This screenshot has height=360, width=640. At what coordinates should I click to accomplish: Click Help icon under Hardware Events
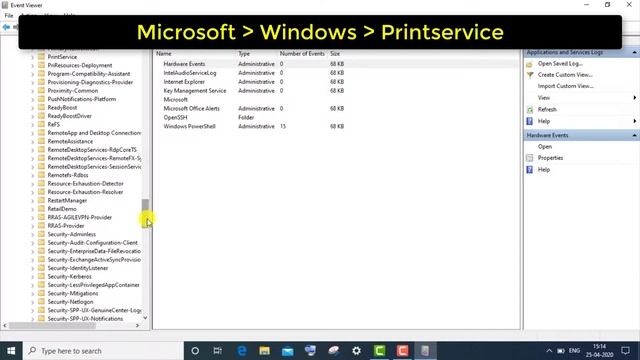[530, 169]
